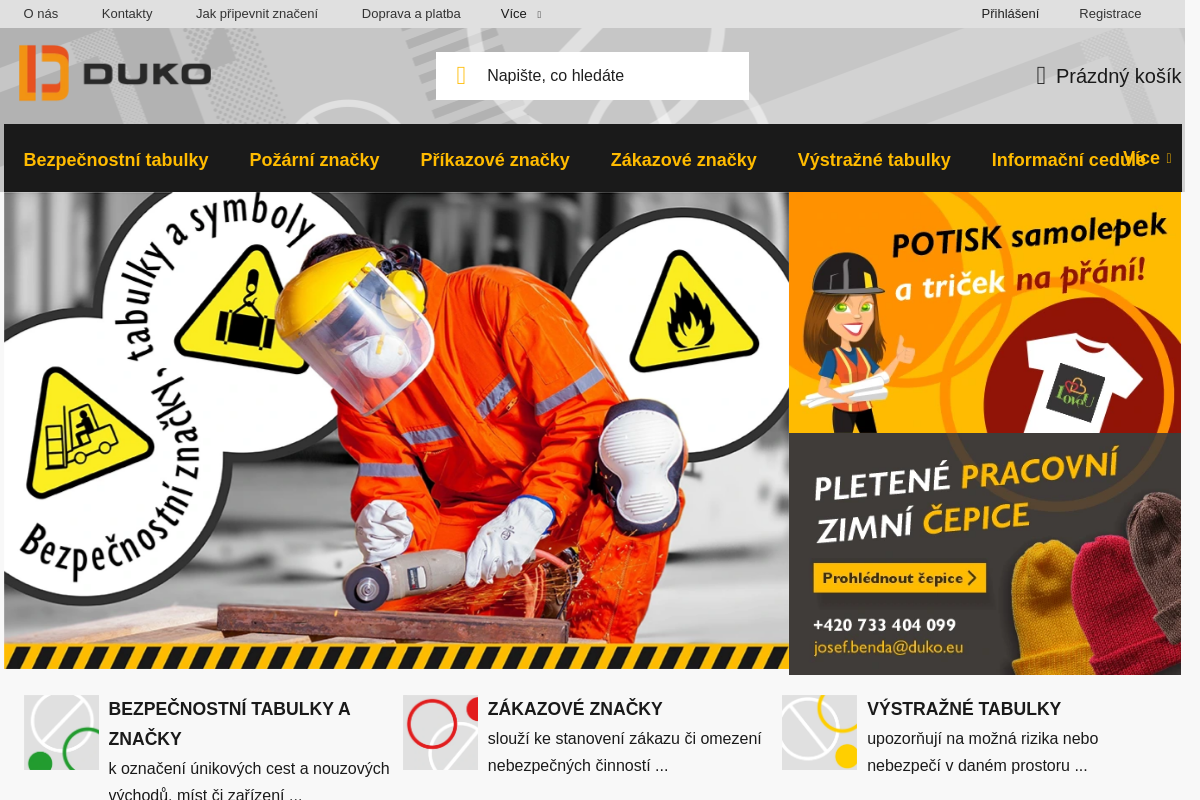Open the Kontakty page
Viewport: 1200px width, 800px height.
(x=127, y=14)
